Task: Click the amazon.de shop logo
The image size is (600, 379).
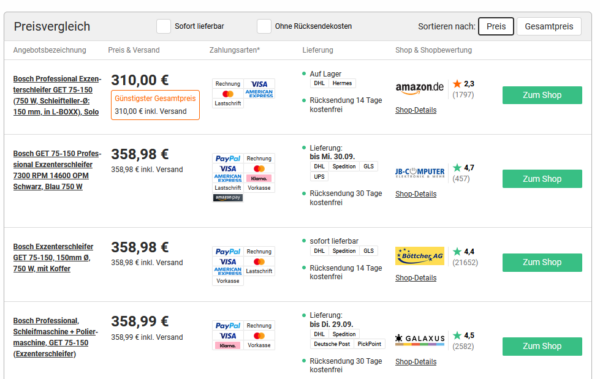Action: 419,88
